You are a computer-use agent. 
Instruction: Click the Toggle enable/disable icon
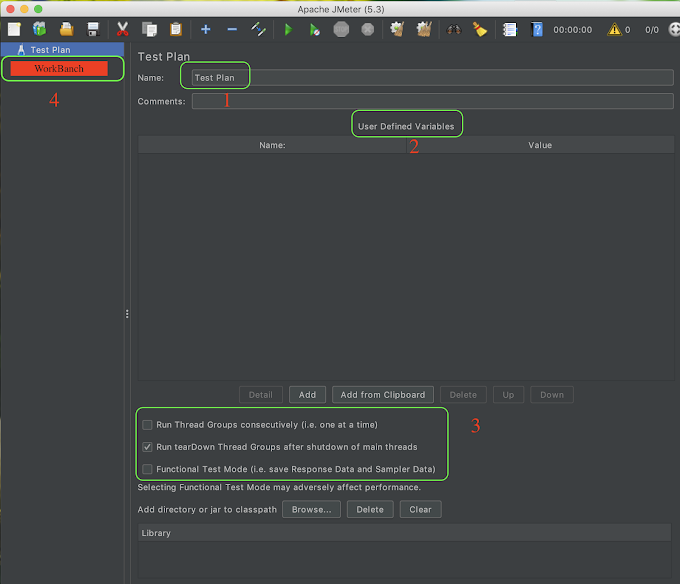[258, 29]
